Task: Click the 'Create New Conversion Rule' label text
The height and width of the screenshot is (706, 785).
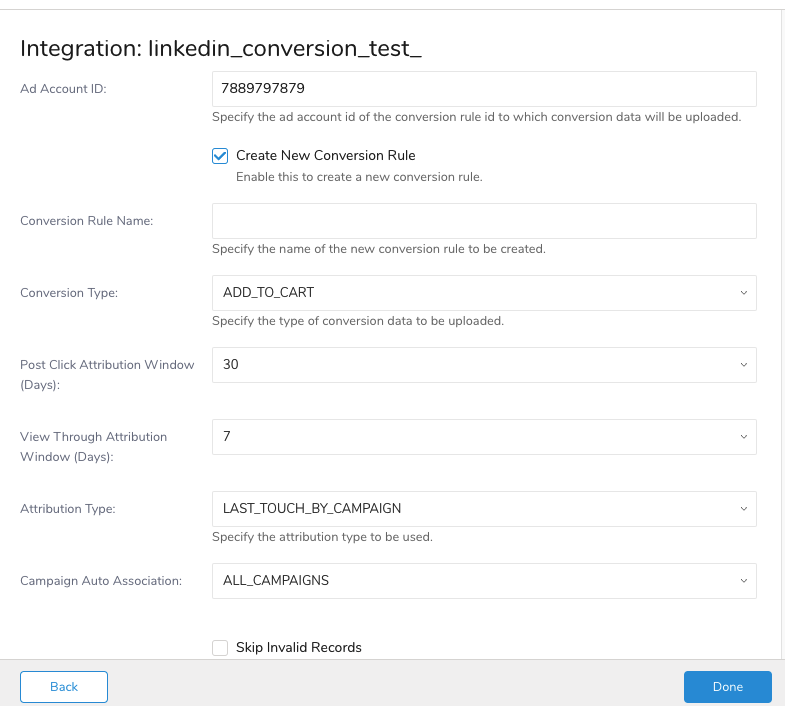Action: pyautogui.click(x=325, y=156)
